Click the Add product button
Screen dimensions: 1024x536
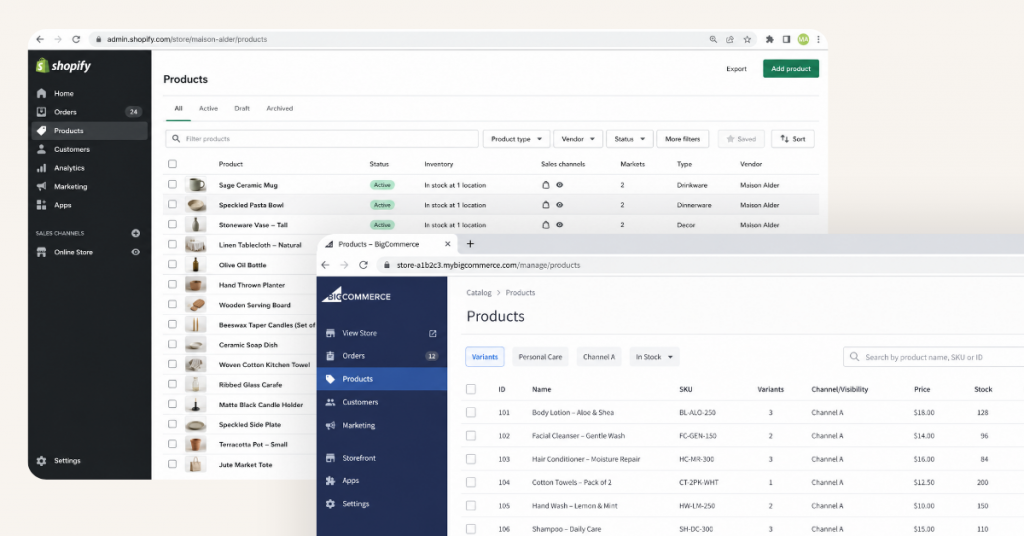click(x=791, y=69)
